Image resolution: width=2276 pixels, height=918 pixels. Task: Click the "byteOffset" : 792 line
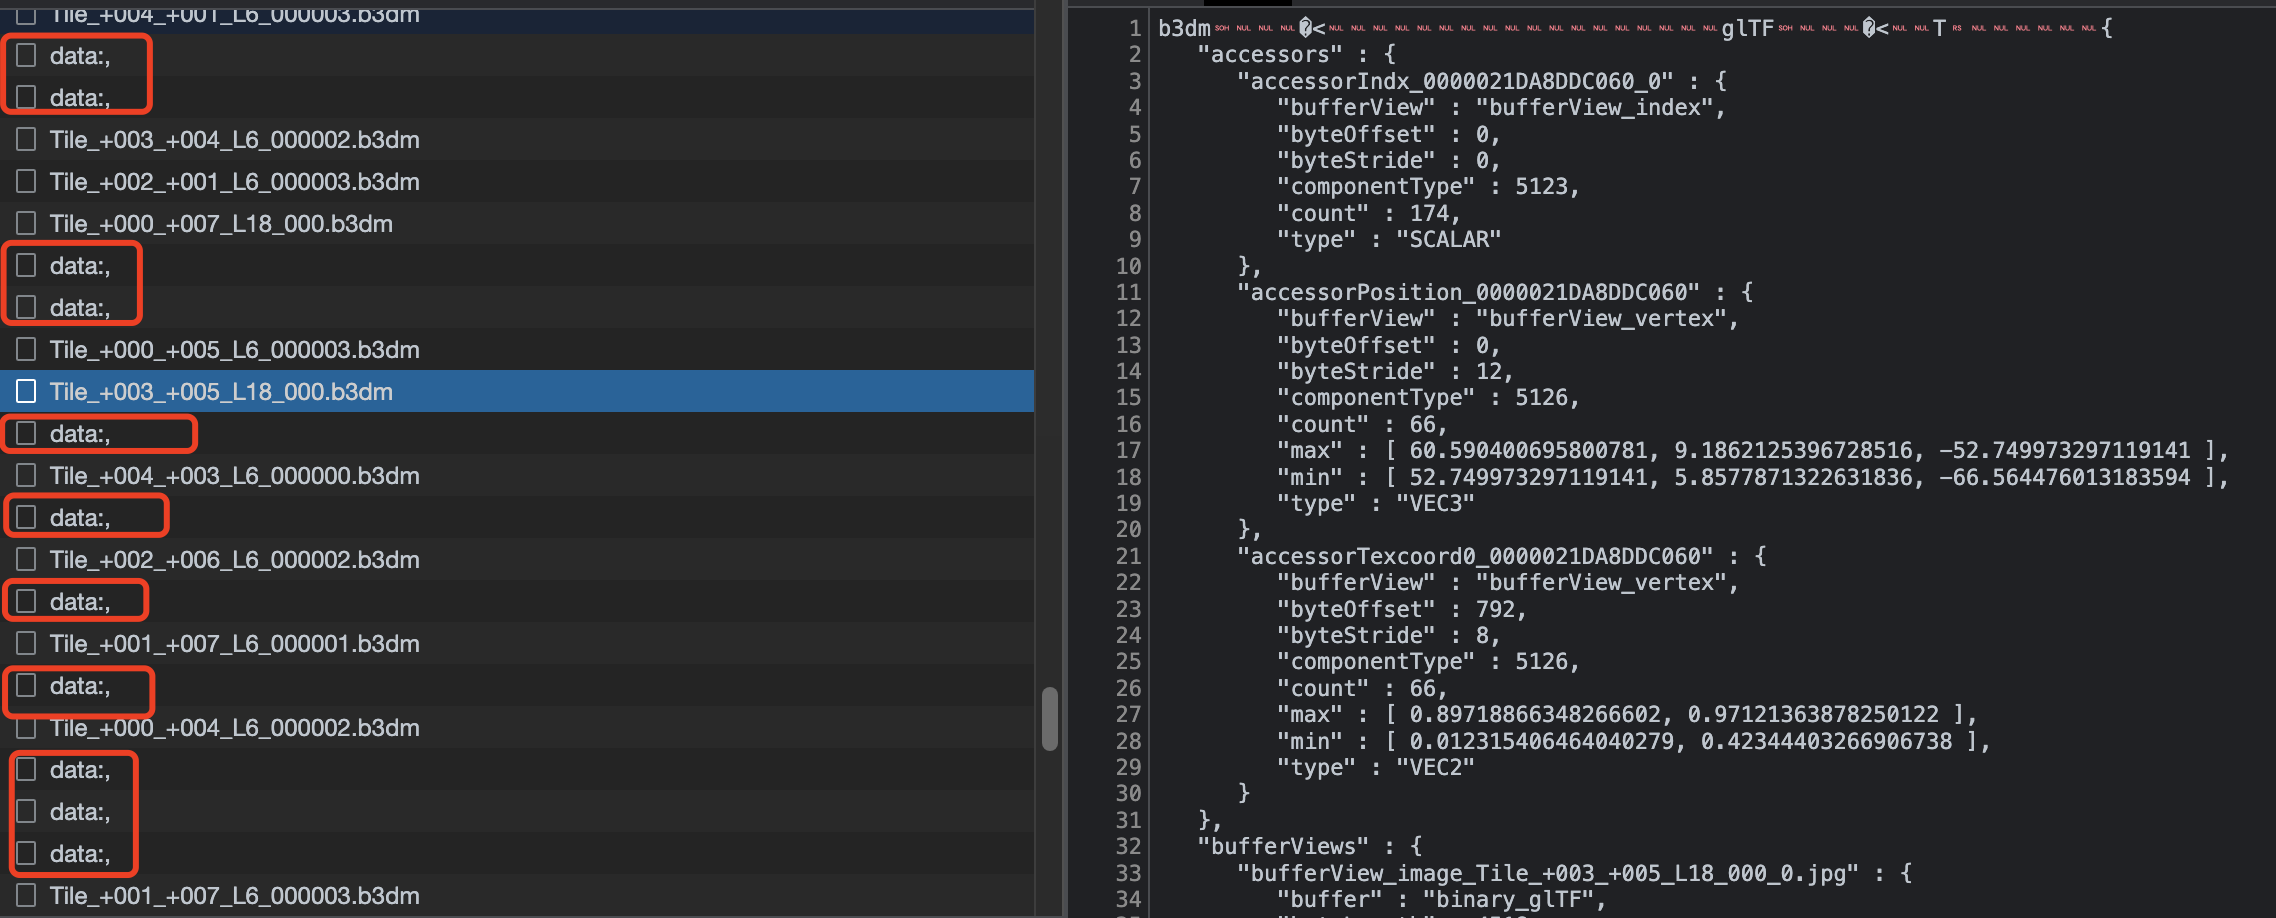tap(1402, 609)
